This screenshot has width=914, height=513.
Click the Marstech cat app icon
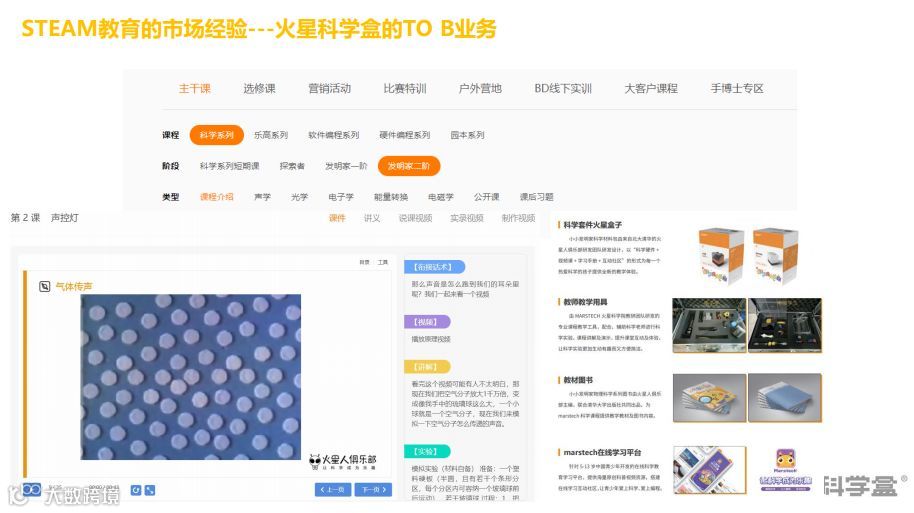785,461
